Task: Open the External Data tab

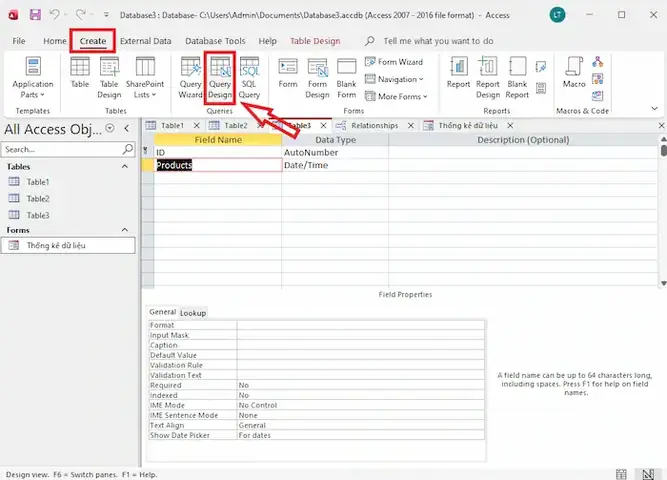Action: (145, 41)
